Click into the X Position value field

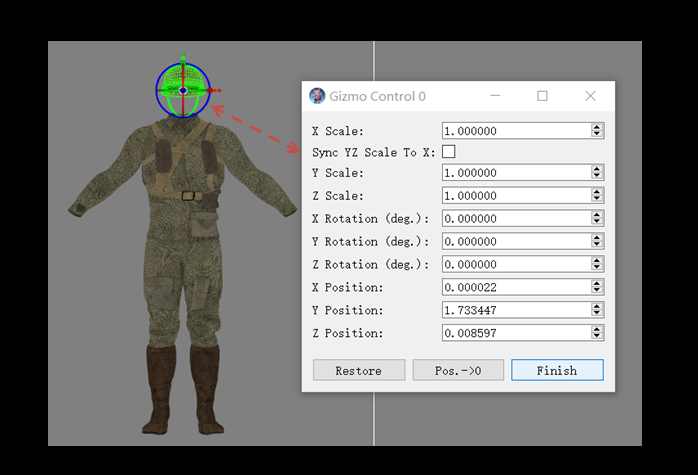click(515, 287)
